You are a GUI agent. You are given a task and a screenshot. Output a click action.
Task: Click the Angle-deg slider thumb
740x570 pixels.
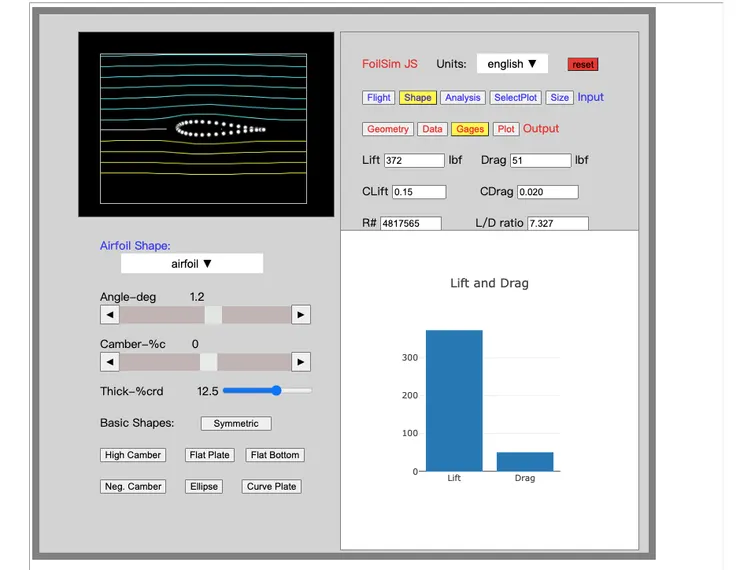[213, 315]
